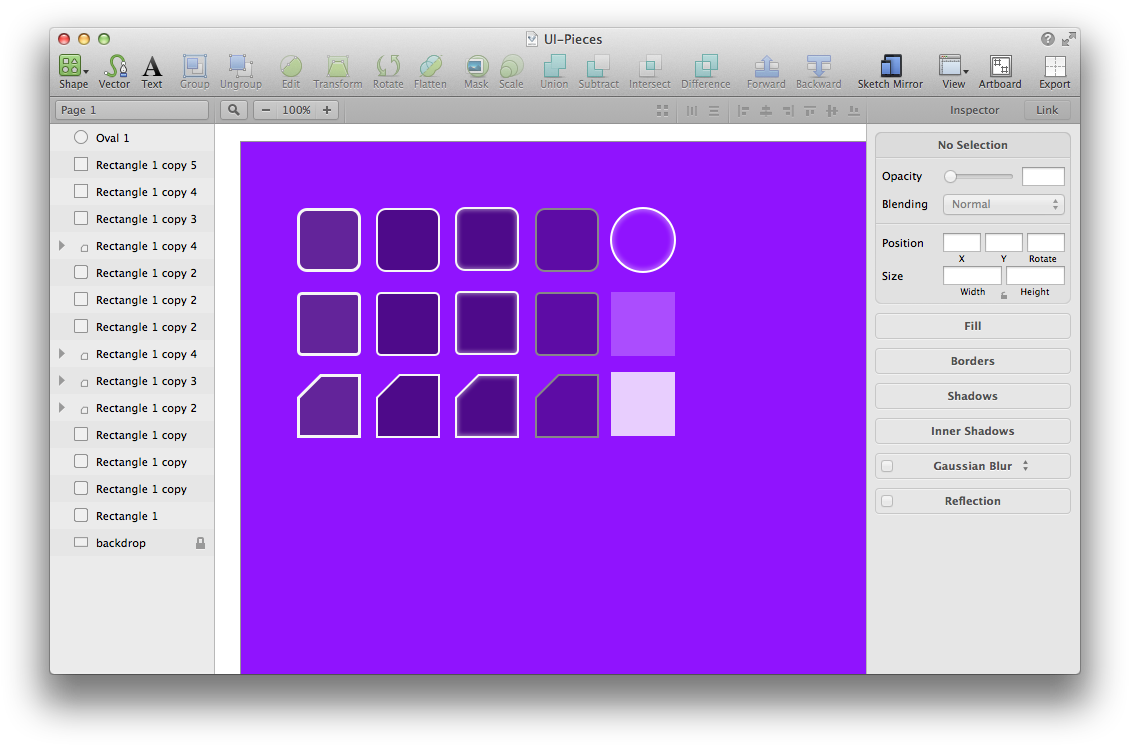Select the Text tool

pos(152,66)
